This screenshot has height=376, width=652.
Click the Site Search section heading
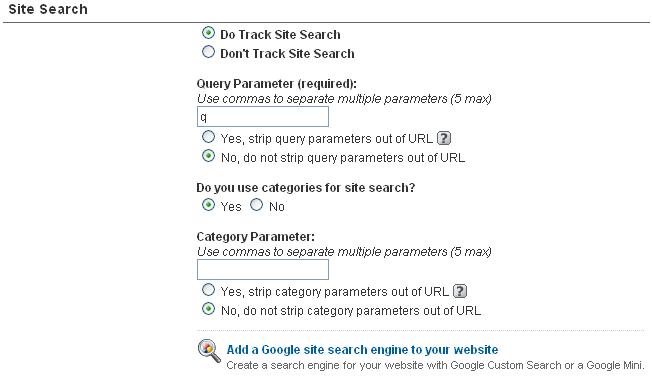tap(48, 9)
